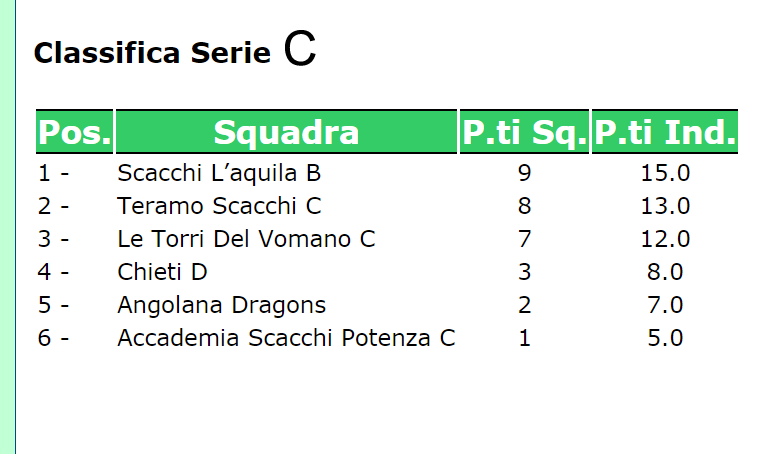Screen dimensions: 767x454
Task: Click the 5.0 value in last row
Action: coord(665,338)
